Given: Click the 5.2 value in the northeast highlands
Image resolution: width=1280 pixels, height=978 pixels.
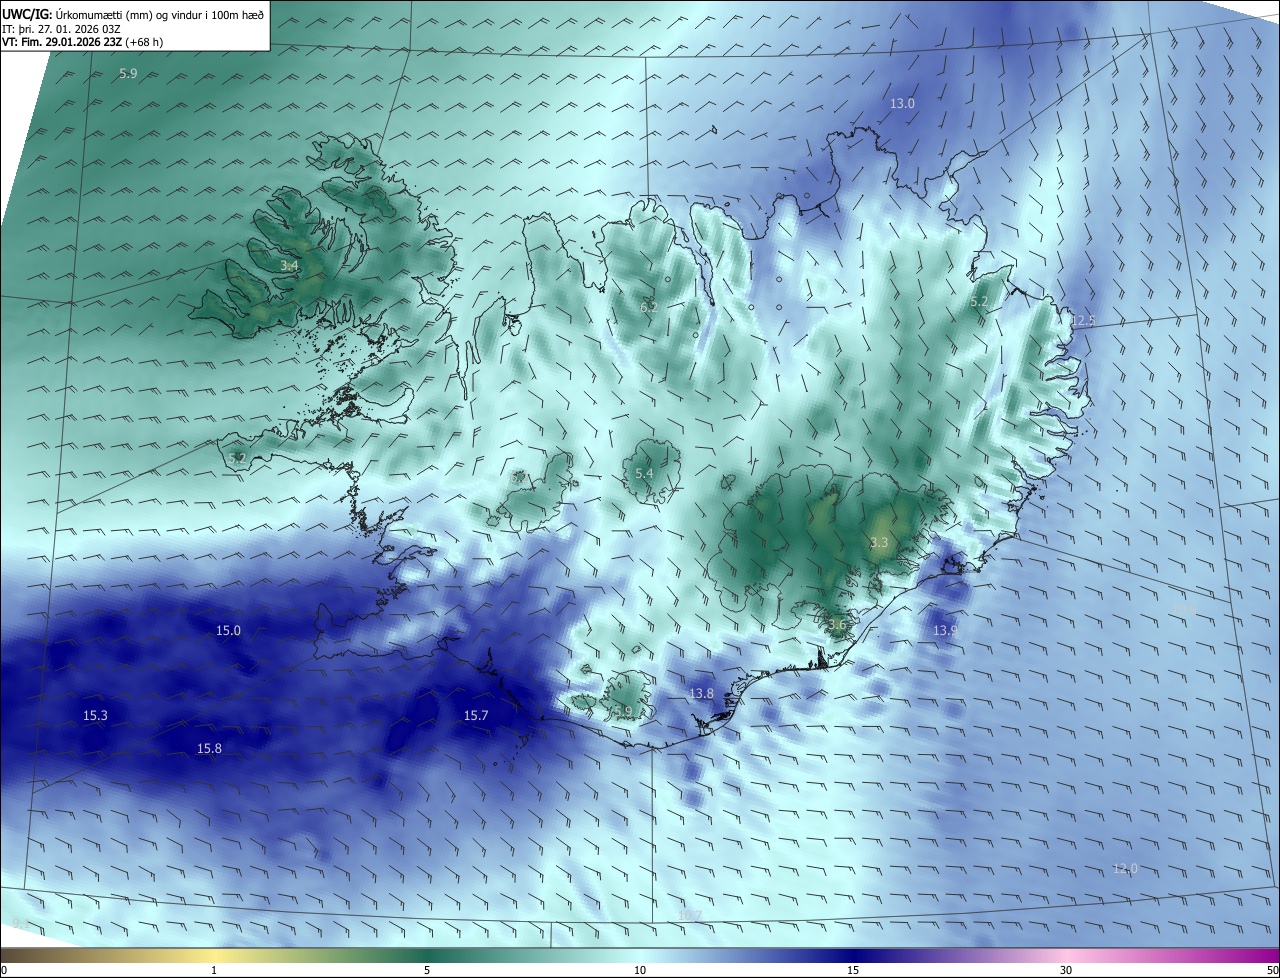Looking at the screenshot, I should (x=979, y=301).
